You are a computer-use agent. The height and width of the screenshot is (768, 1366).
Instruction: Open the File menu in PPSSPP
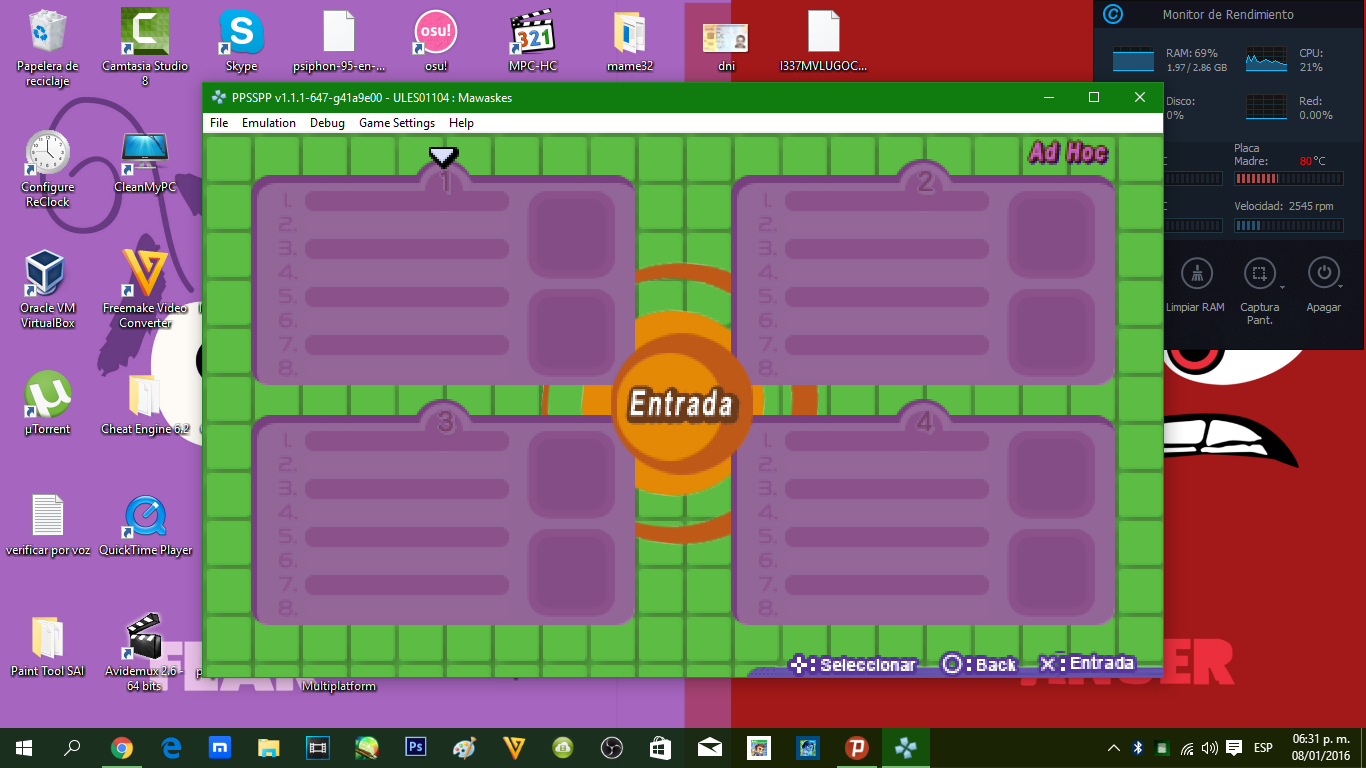pyautogui.click(x=219, y=123)
